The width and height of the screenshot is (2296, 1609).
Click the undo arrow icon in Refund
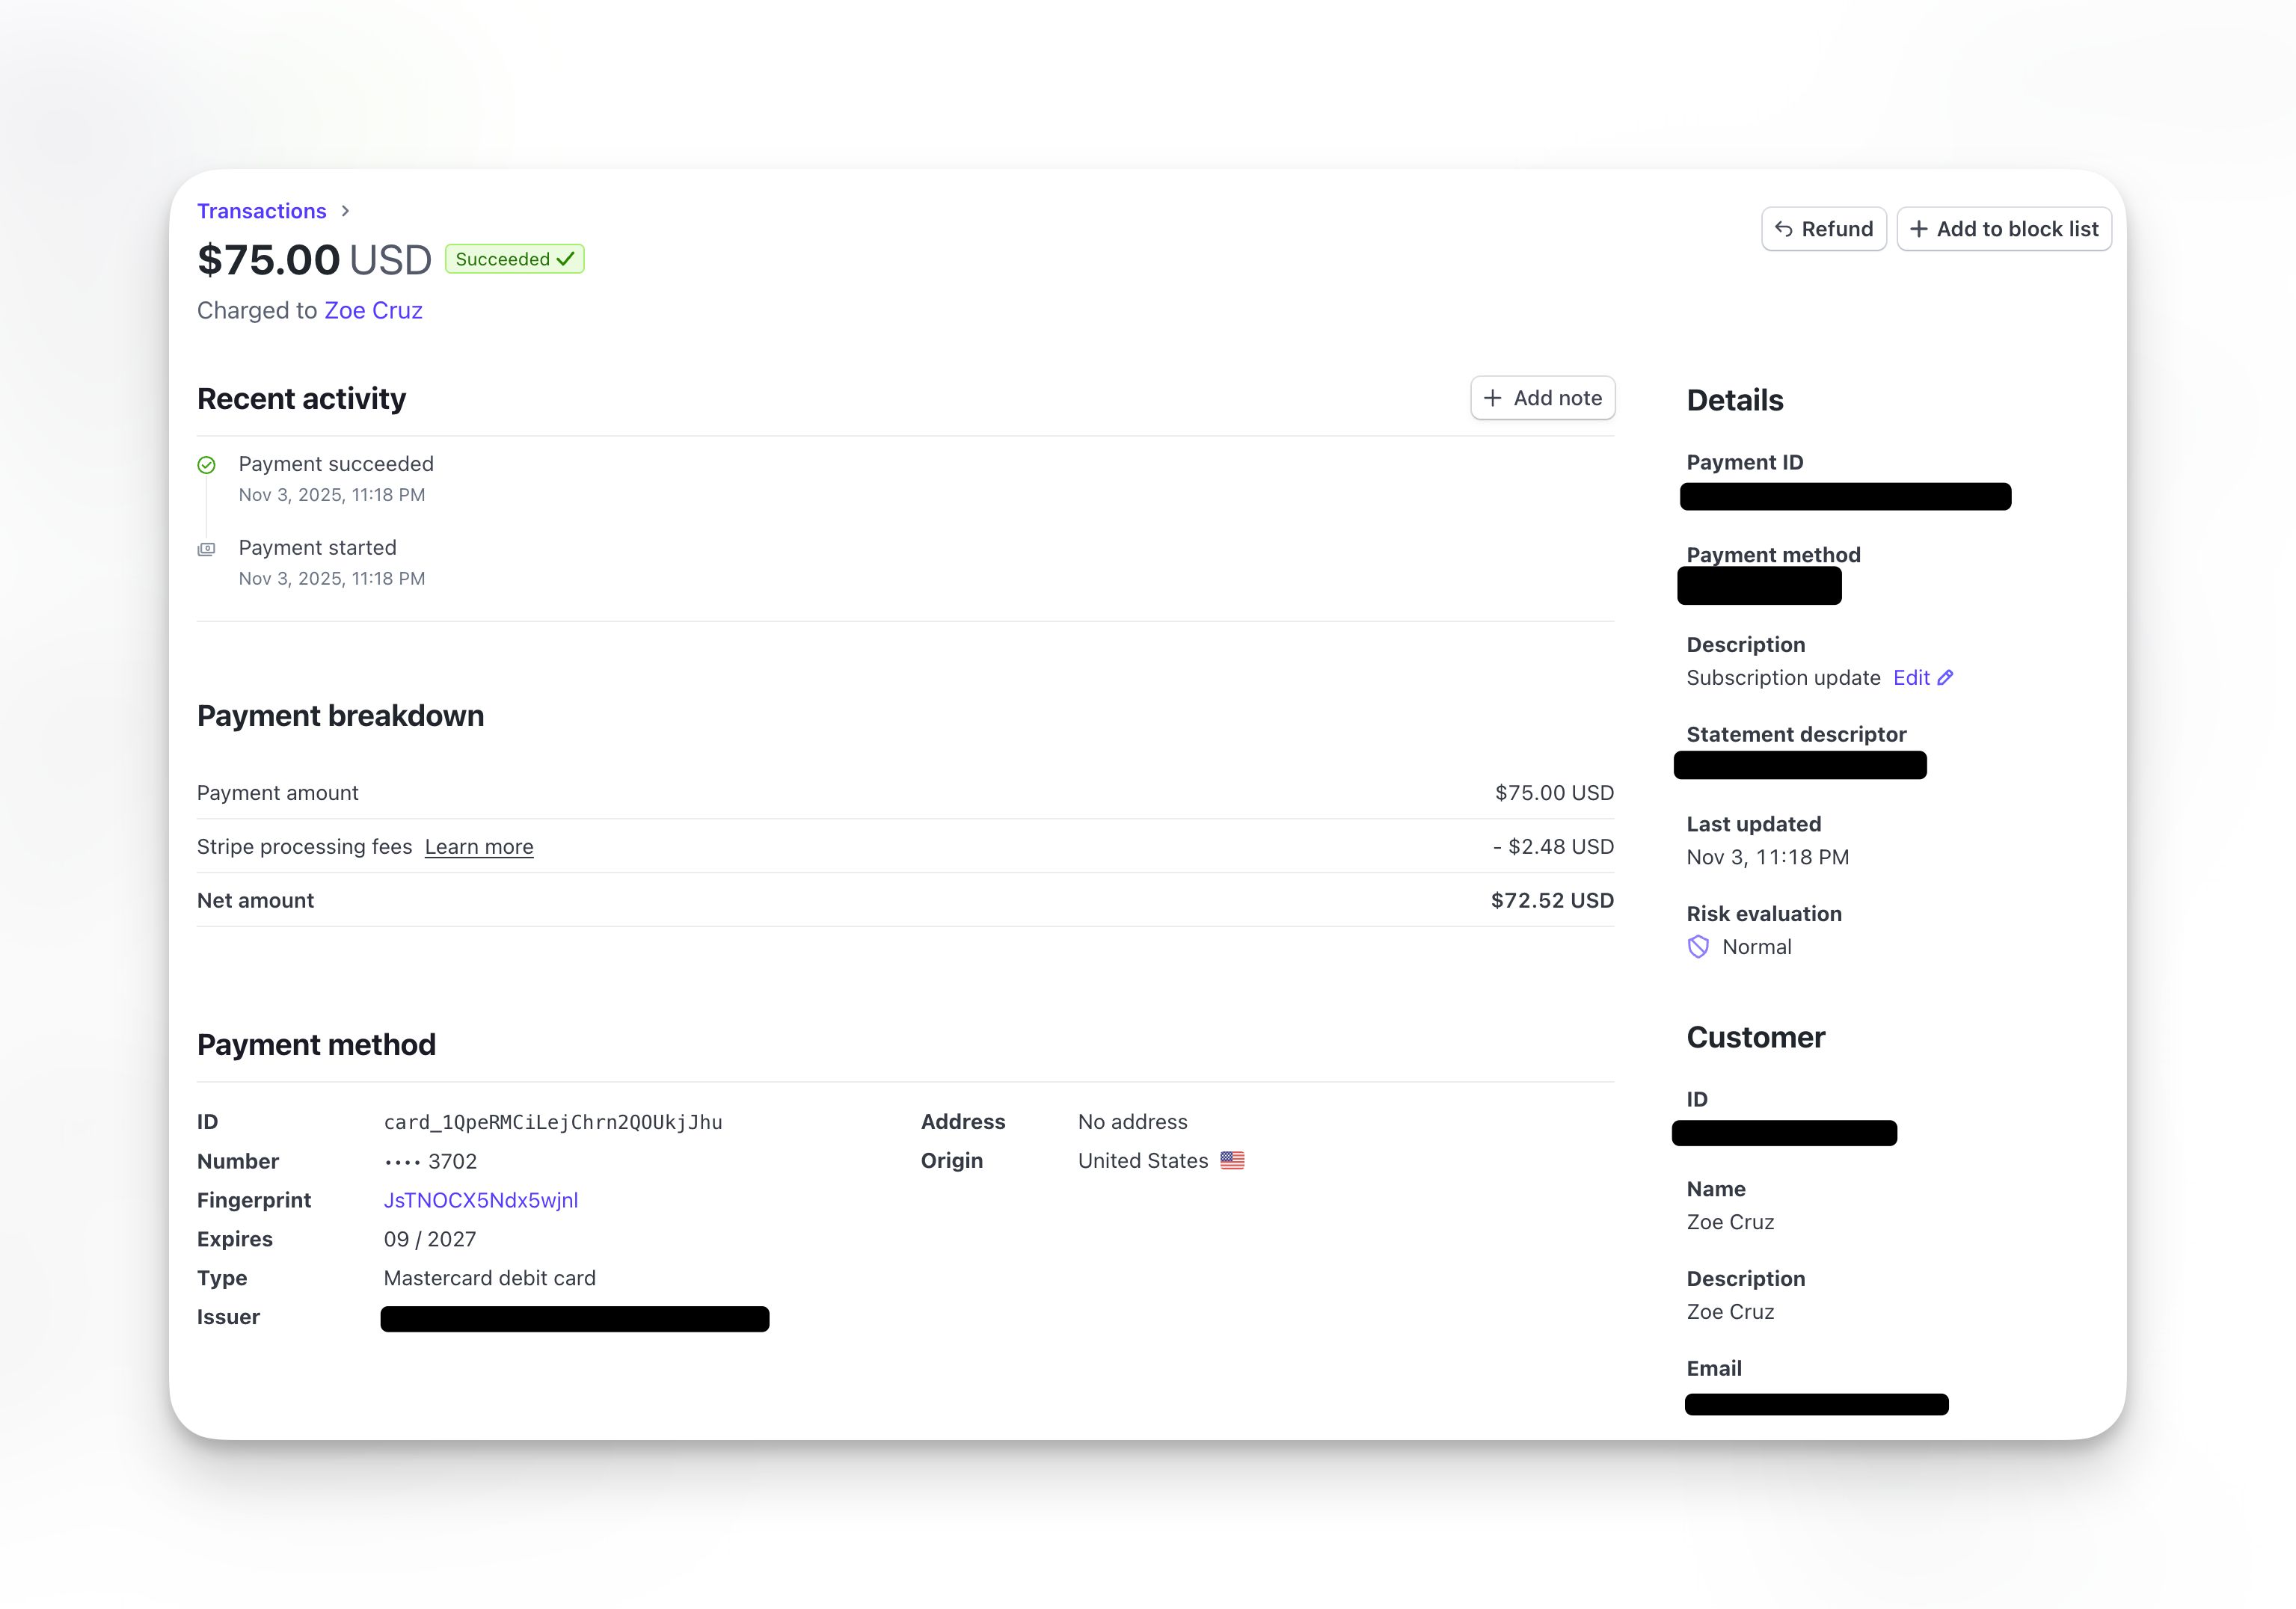(x=1783, y=229)
